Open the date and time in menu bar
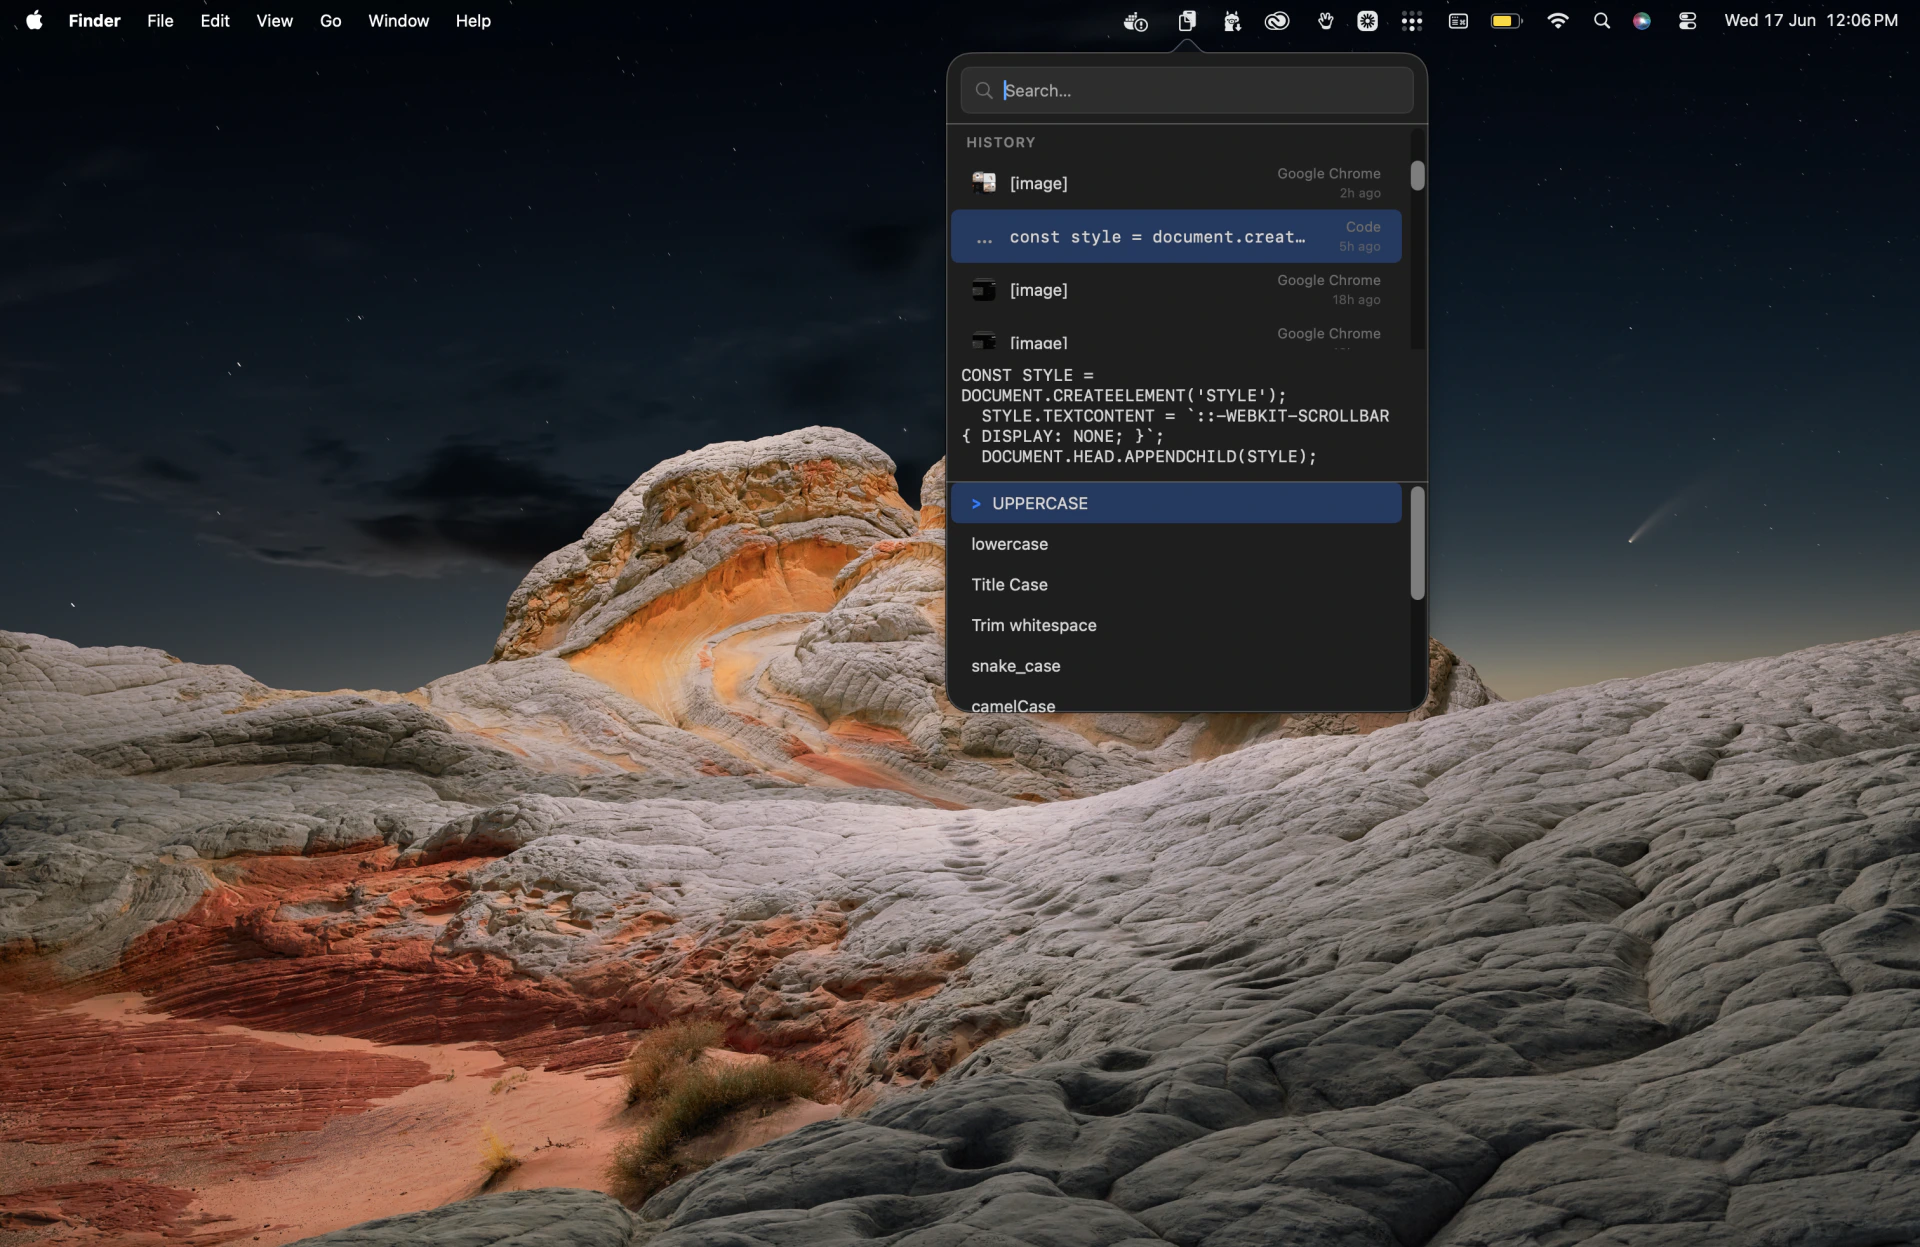Image resolution: width=1920 pixels, height=1247 pixels. [x=1811, y=20]
